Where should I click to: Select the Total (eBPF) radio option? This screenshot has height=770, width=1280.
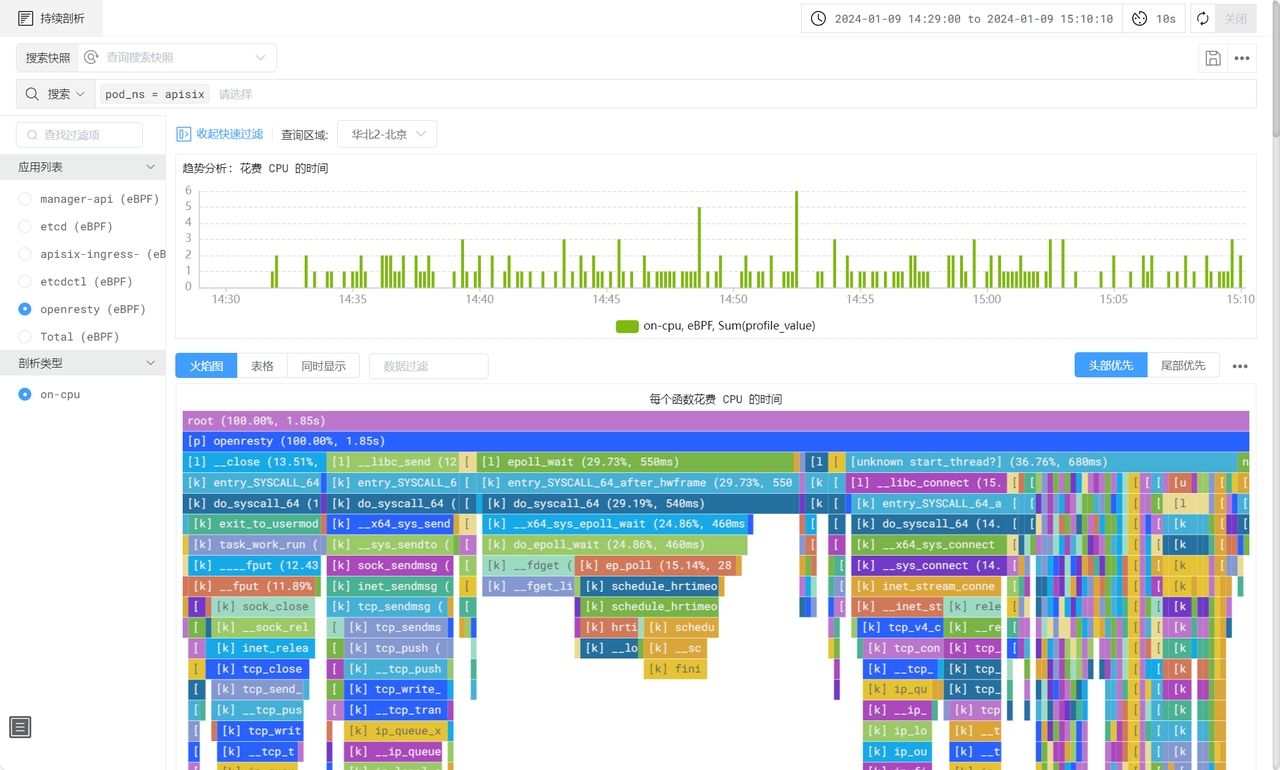tap(25, 337)
